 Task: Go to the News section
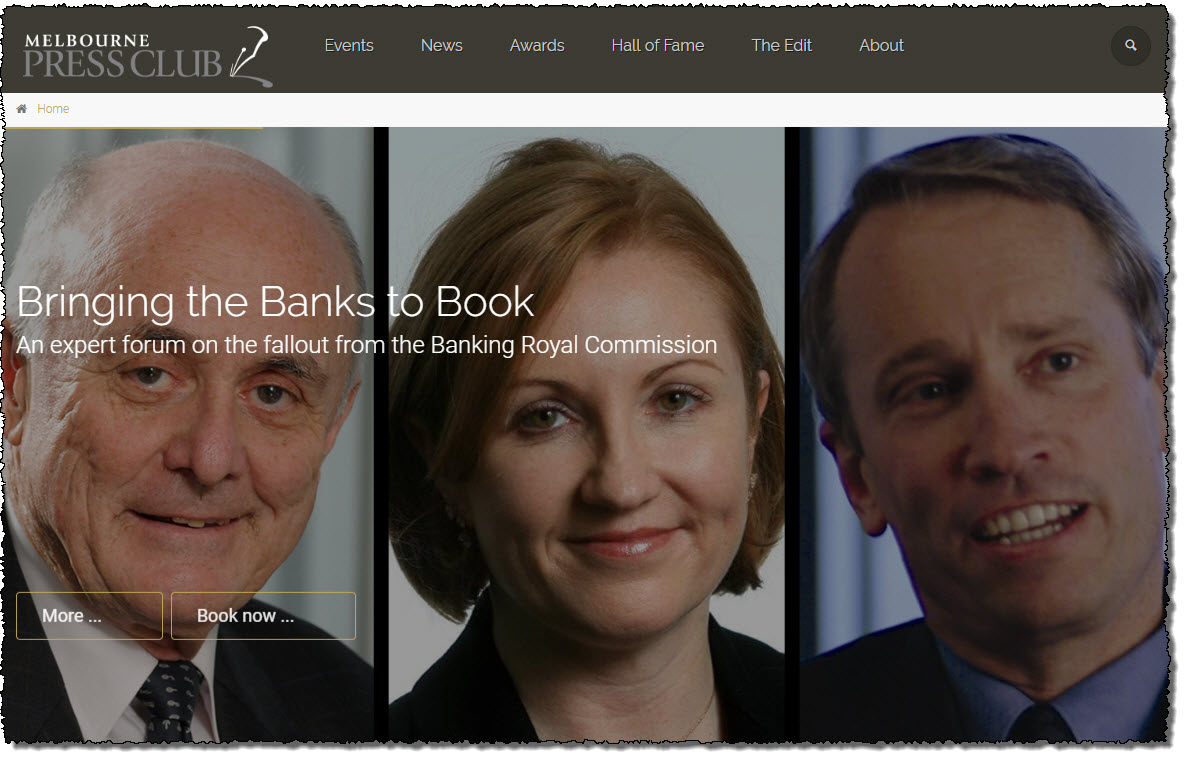(x=442, y=45)
